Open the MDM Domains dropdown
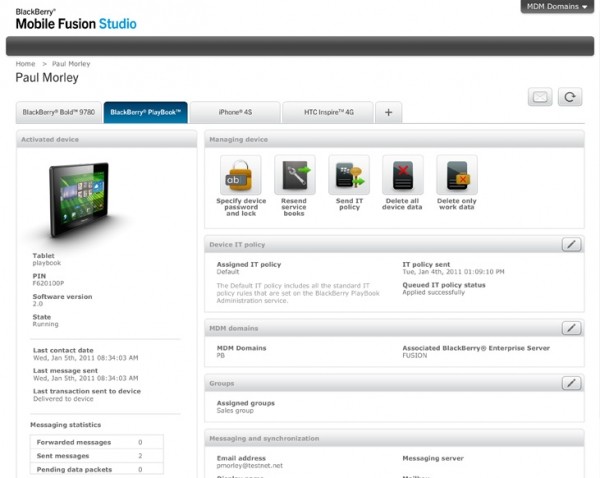This screenshot has height=478, width=600. 556,7
